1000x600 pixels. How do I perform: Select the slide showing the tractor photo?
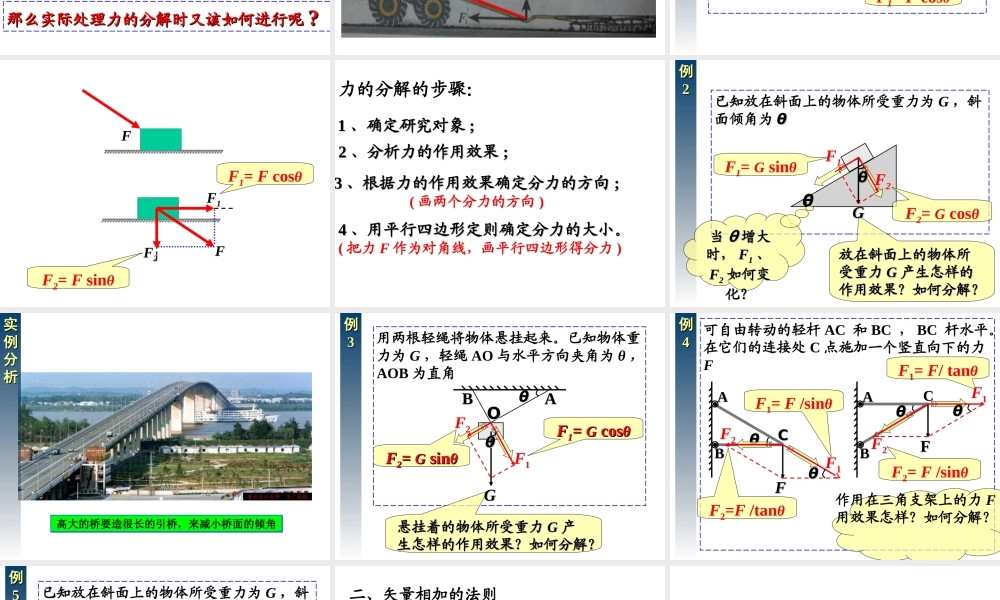click(499, 26)
